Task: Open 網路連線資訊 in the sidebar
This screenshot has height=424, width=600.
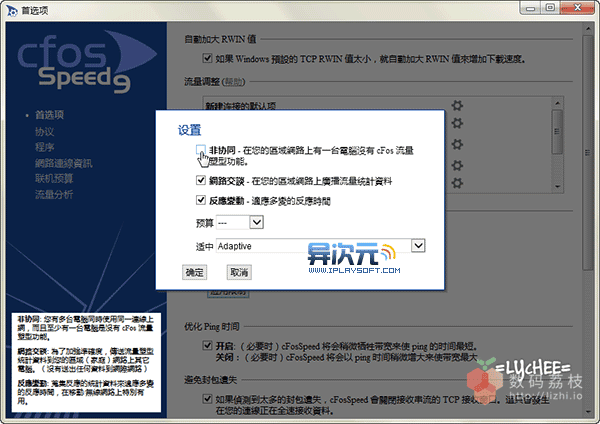Action: [x=64, y=163]
